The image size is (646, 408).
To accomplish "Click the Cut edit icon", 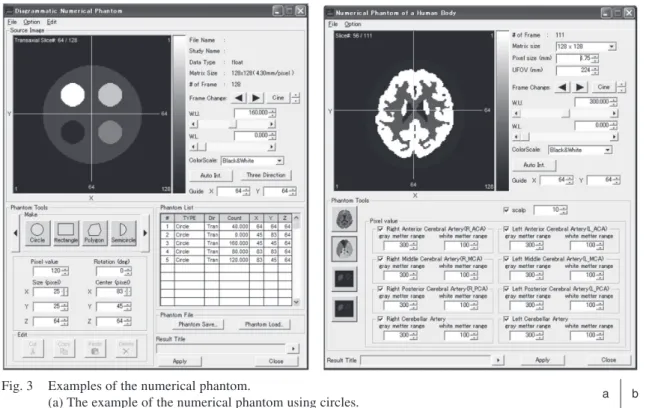I will tap(33, 348).
